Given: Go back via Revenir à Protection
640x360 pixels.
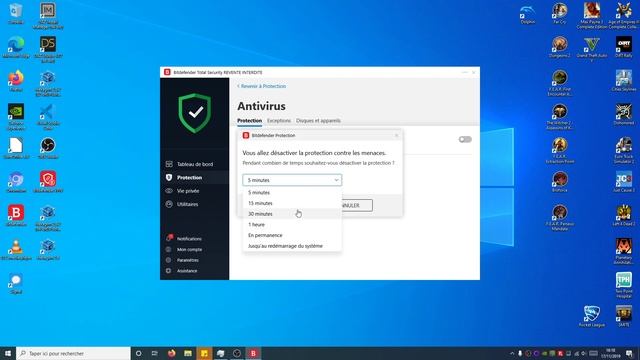Looking at the screenshot, I should [262, 86].
